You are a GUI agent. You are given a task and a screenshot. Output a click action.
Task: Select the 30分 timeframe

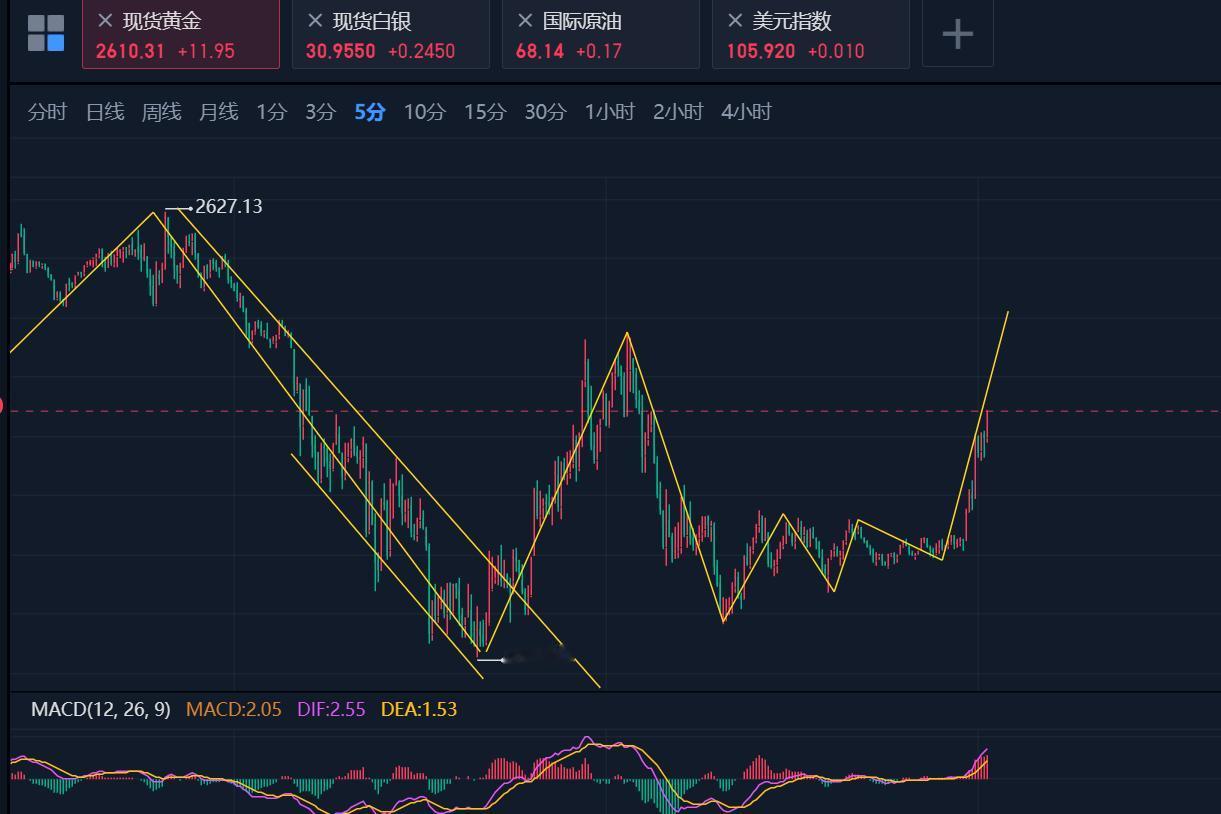click(545, 112)
